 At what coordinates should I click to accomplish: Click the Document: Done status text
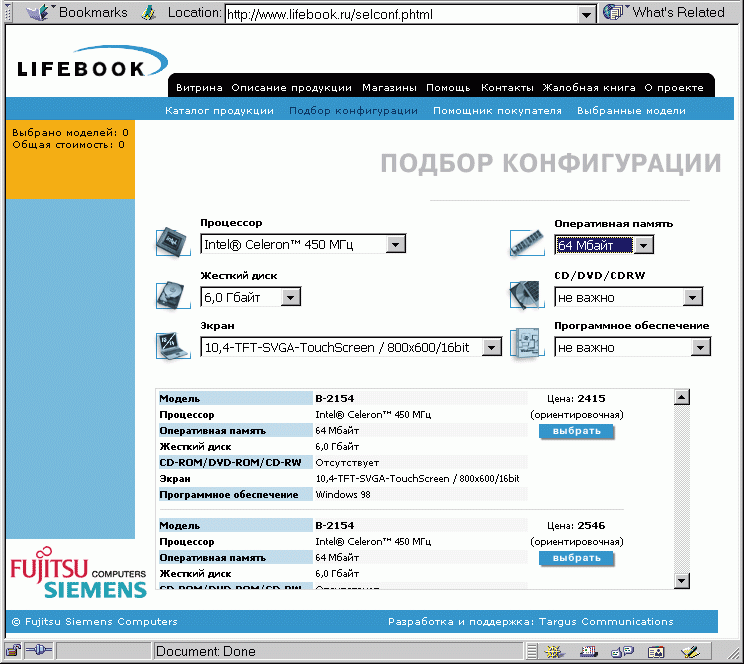(x=205, y=651)
